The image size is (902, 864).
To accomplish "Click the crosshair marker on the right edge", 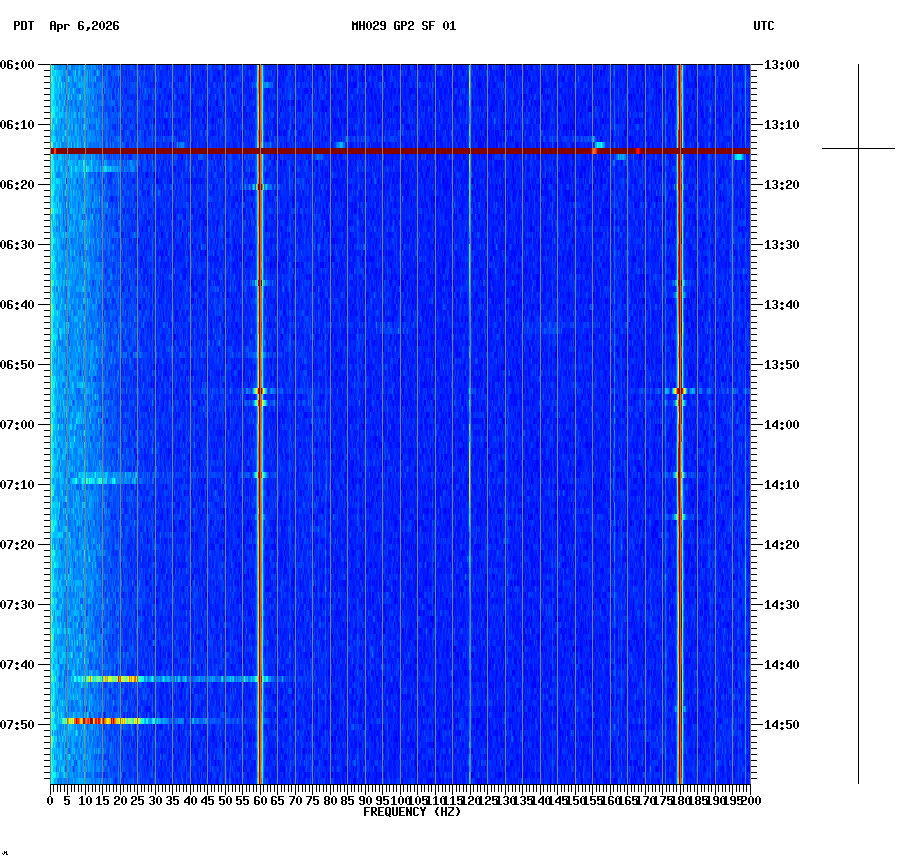I will click(858, 147).
